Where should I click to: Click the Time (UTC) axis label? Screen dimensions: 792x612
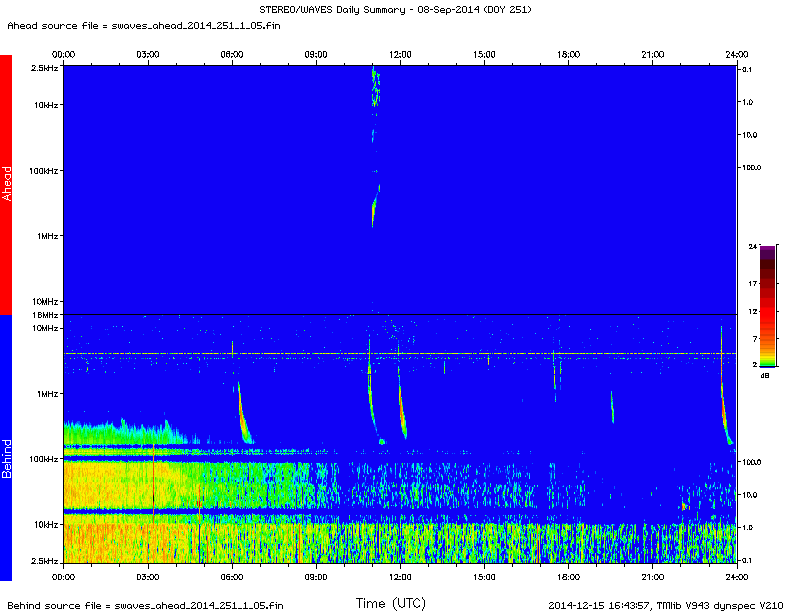point(390,603)
